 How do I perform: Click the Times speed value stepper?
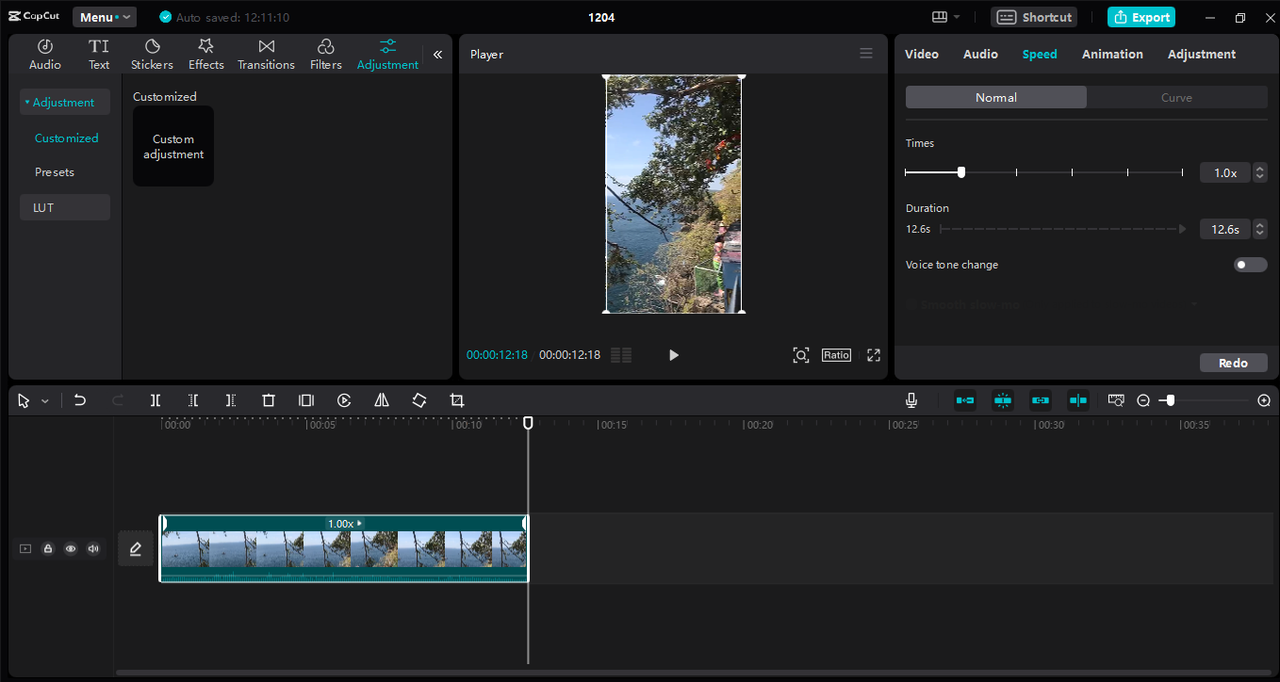tap(1260, 173)
